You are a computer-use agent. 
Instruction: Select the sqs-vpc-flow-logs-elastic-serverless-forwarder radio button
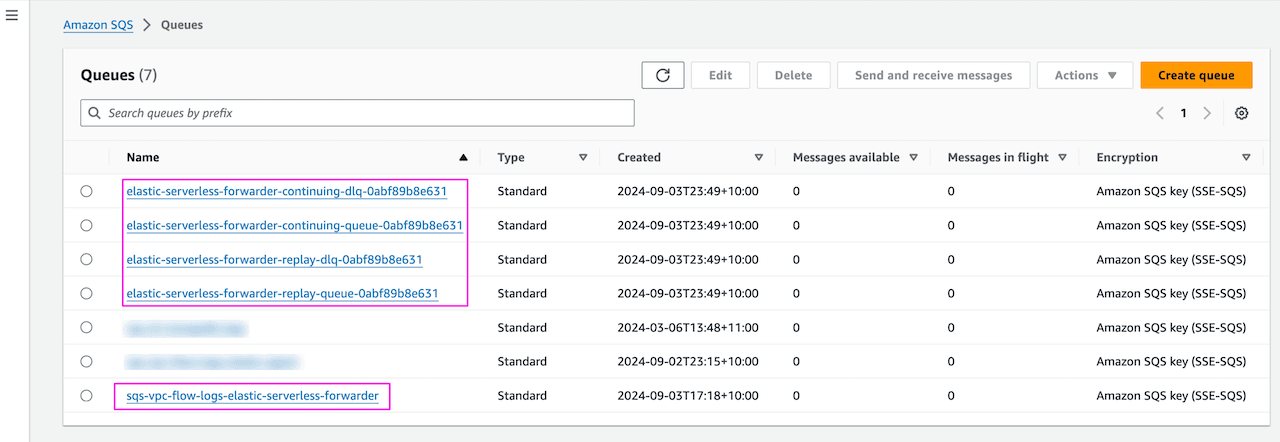[x=86, y=395]
